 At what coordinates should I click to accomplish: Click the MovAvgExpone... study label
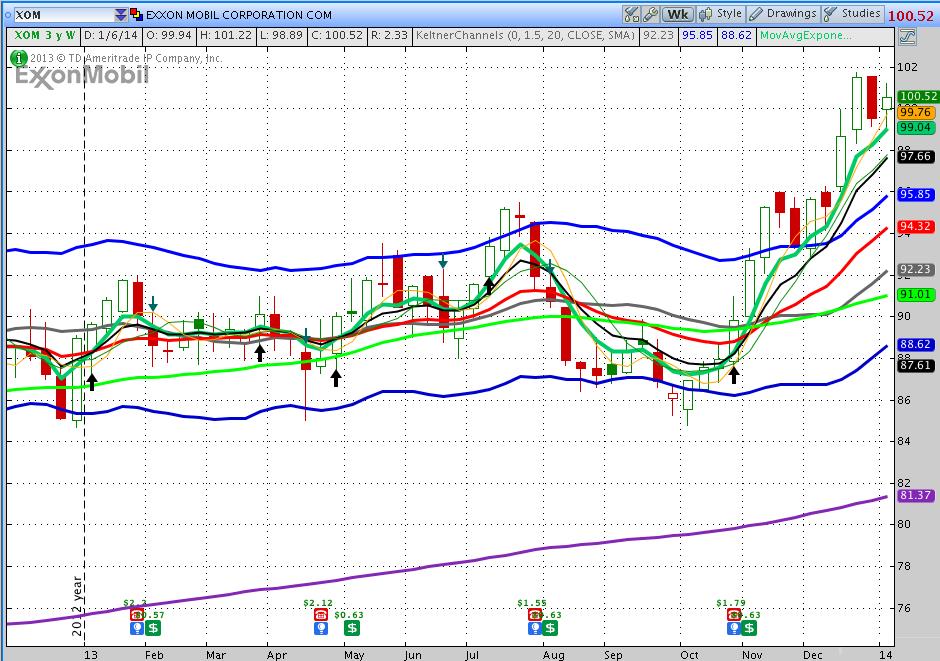(805, 35)
